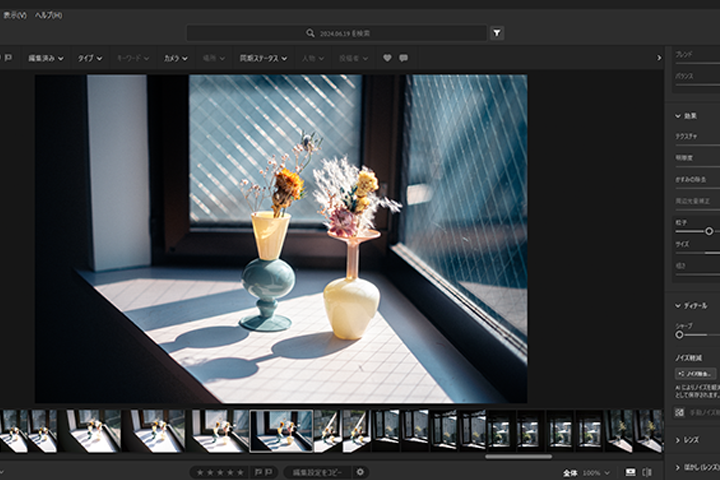
Task: Expand the ぼかし (レンズ) panel section
Action: pos(697,467)
